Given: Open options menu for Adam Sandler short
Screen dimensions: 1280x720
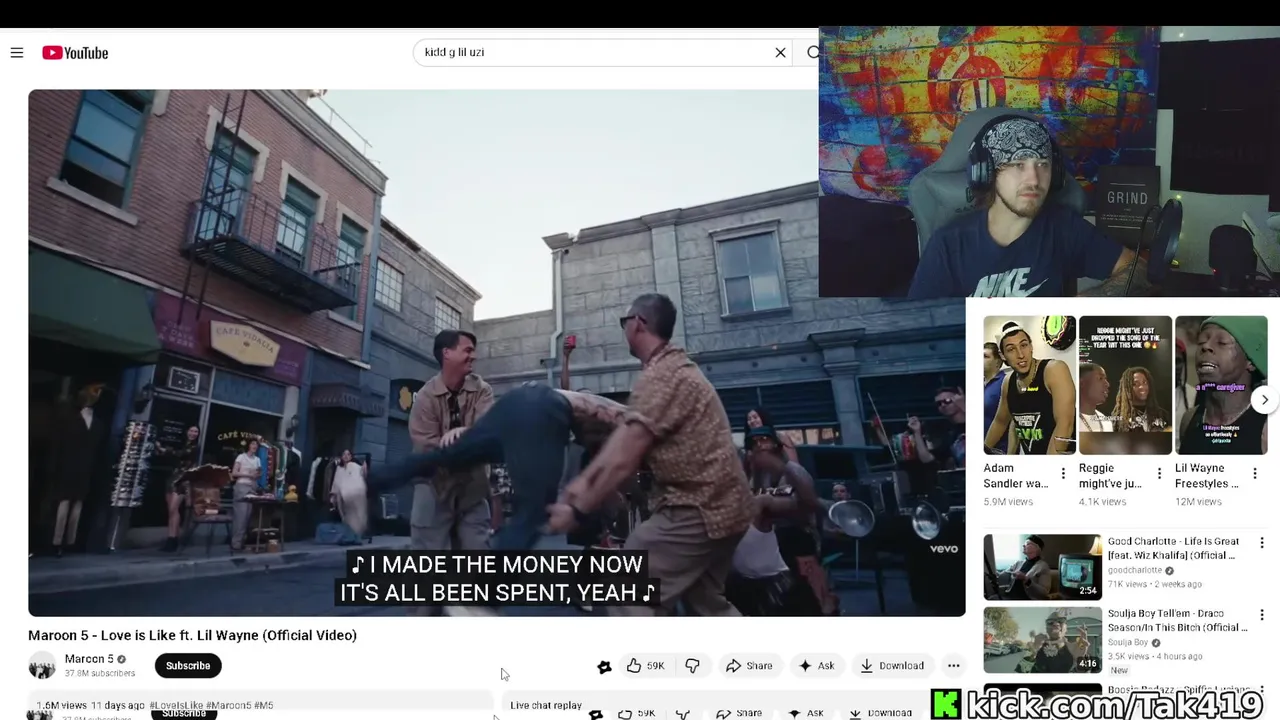Looking at the screenshot, I should click(1063, 474).
